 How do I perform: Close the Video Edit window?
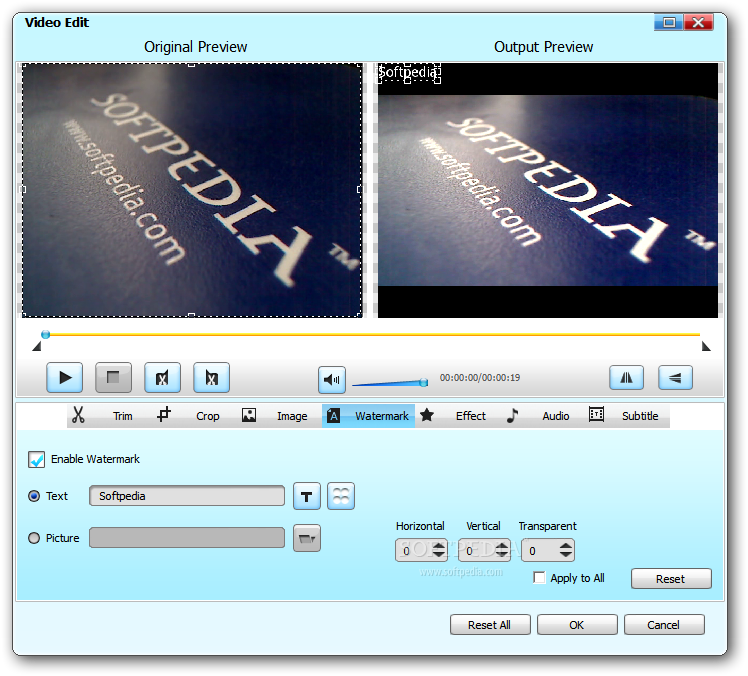pyautogui.click(x=698, y=22)
